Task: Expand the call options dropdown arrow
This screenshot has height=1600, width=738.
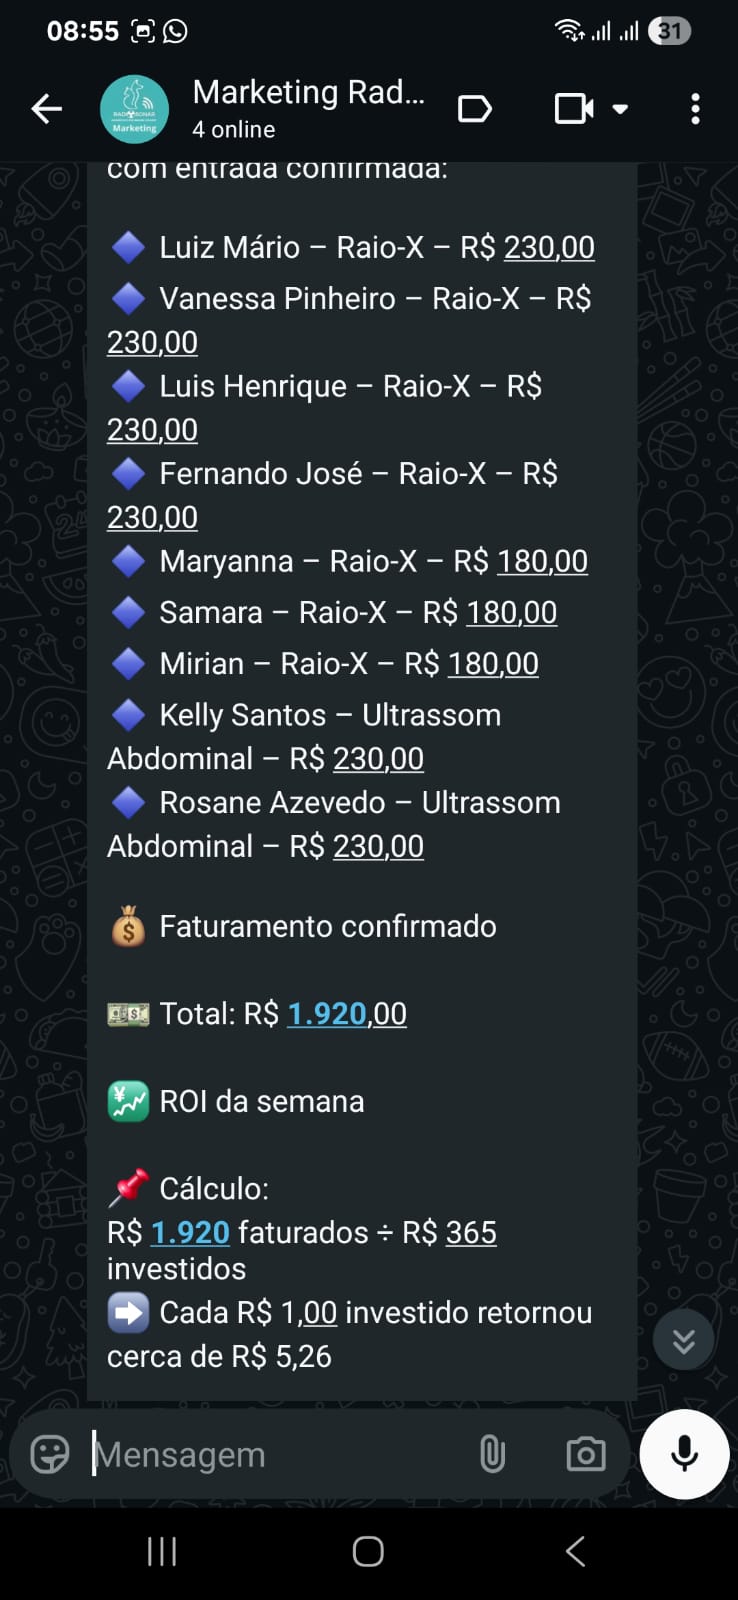Action: (x=620, y=109)
